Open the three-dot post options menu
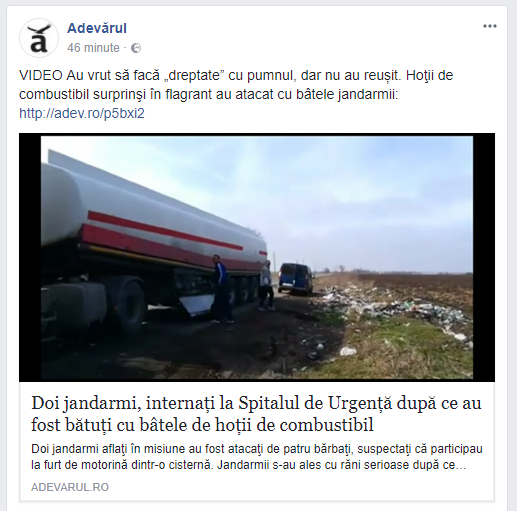The width and height of the screenshot is (517, 511). [490, 26]
